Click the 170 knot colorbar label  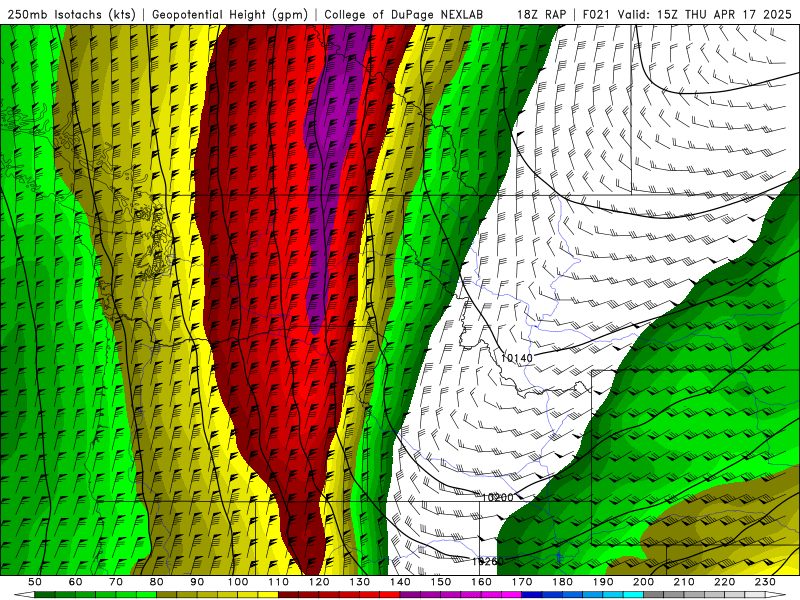522,582
